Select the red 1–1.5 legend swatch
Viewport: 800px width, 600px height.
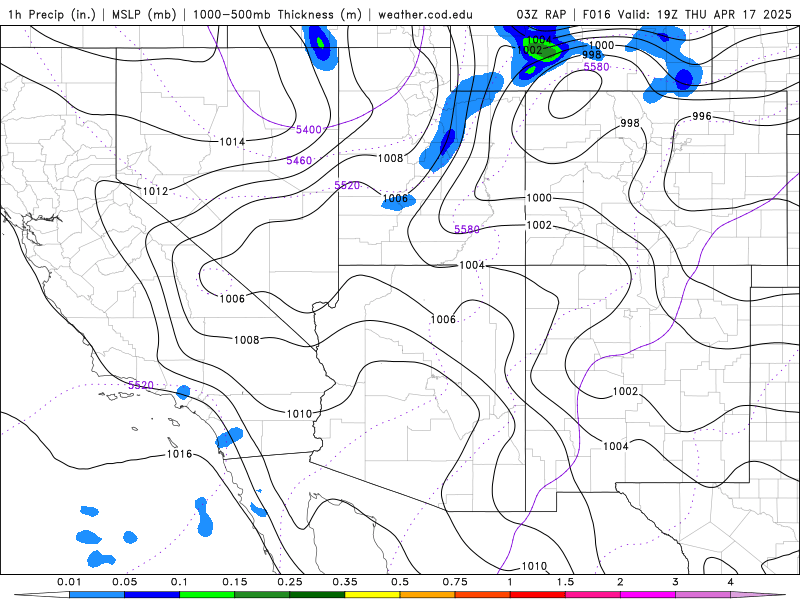pos(538,595)
